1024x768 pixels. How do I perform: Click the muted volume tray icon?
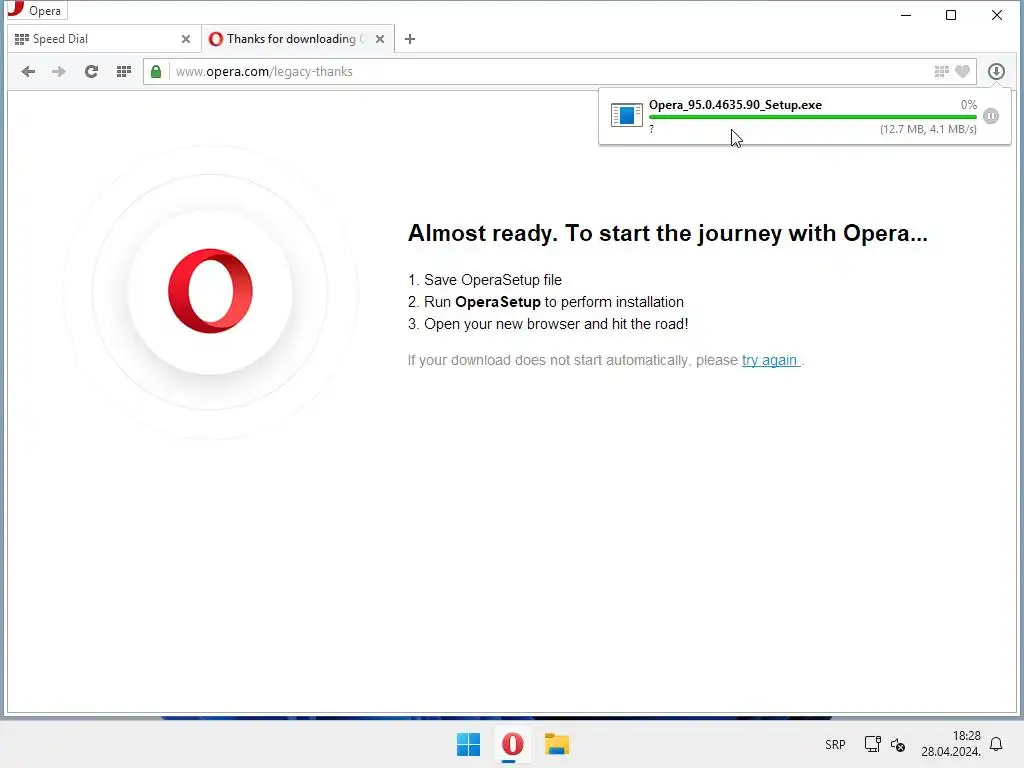(898, 744)
